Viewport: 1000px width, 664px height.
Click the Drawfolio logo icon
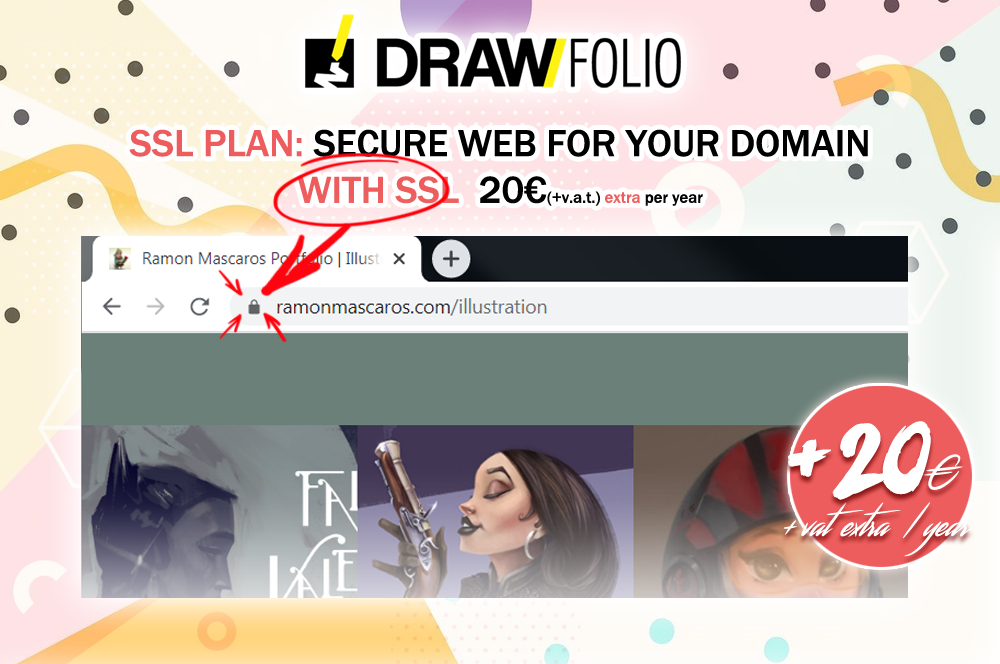(329, 53)
